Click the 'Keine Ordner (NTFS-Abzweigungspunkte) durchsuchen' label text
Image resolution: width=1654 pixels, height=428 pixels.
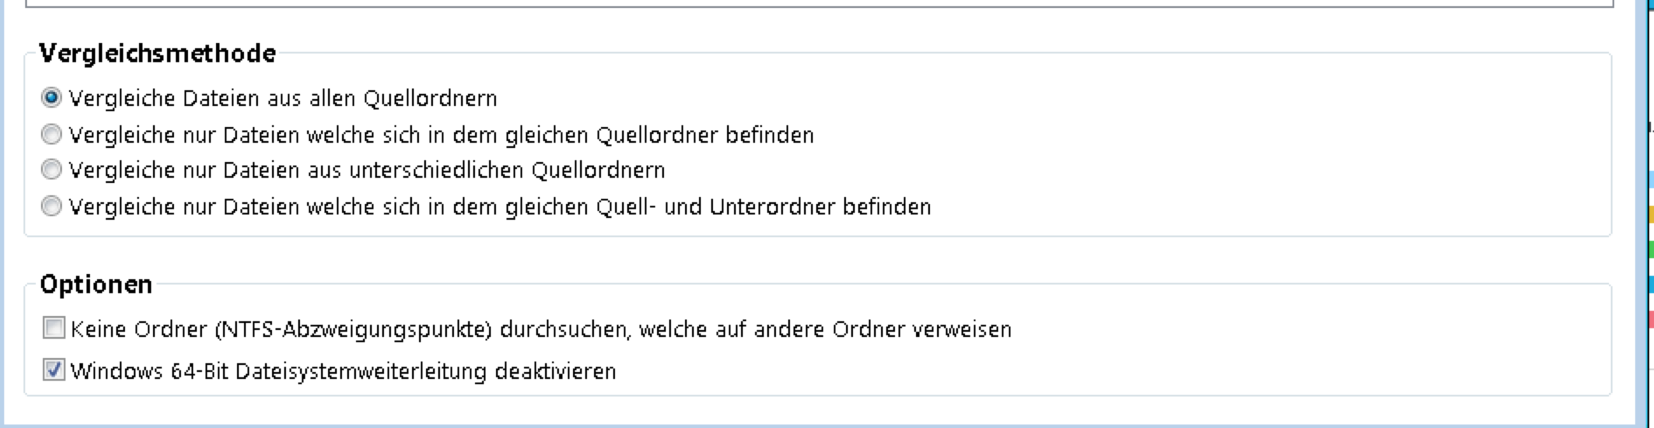pyautogui.click(x=540, y=329)
